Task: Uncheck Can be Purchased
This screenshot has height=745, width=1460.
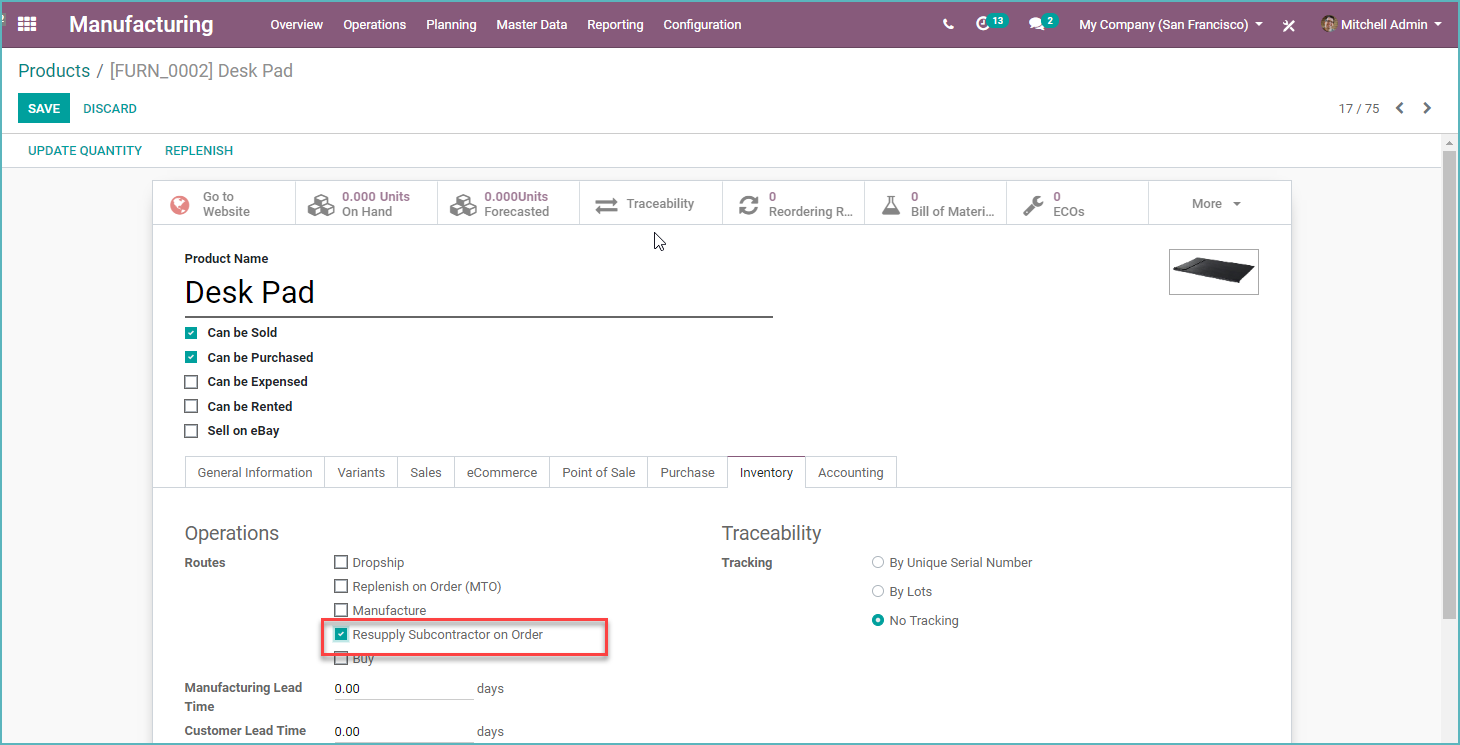Action: [x=191, y=357]
